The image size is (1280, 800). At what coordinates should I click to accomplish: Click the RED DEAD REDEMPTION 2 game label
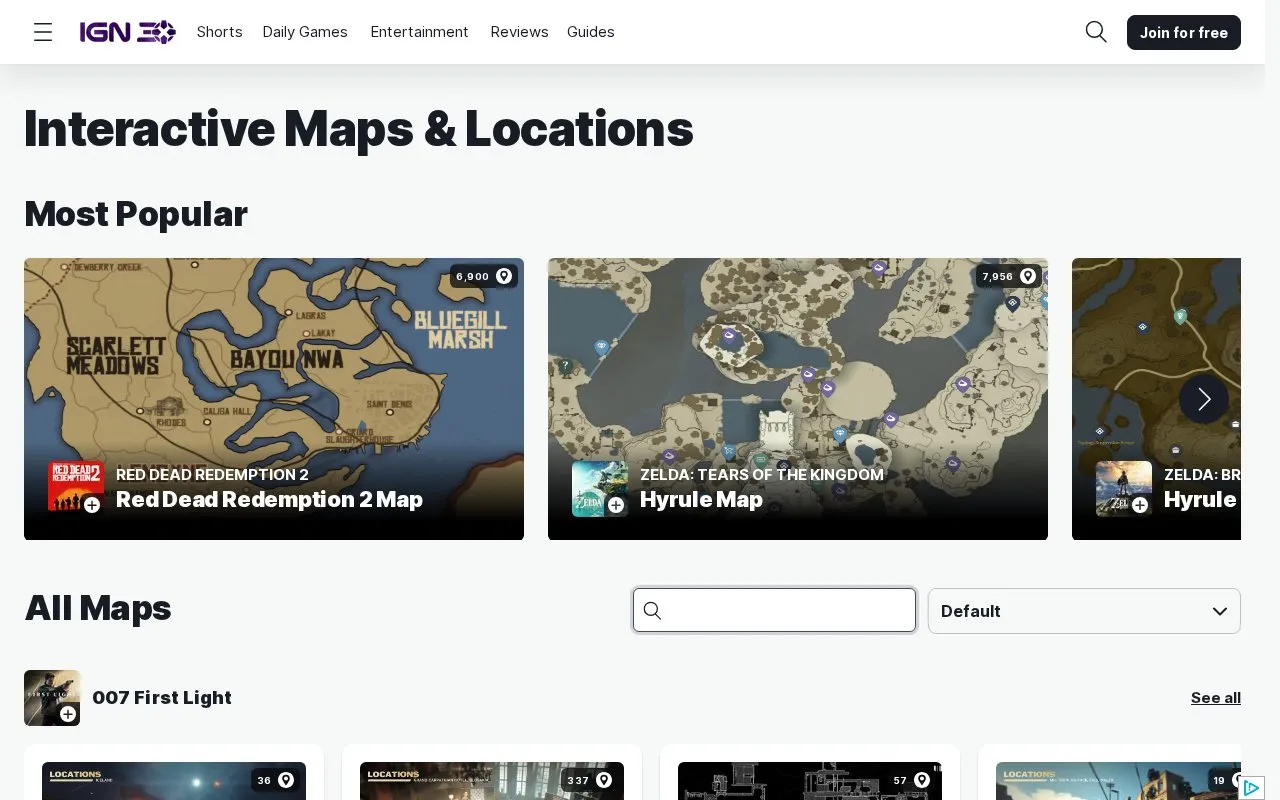click(212, 474)
